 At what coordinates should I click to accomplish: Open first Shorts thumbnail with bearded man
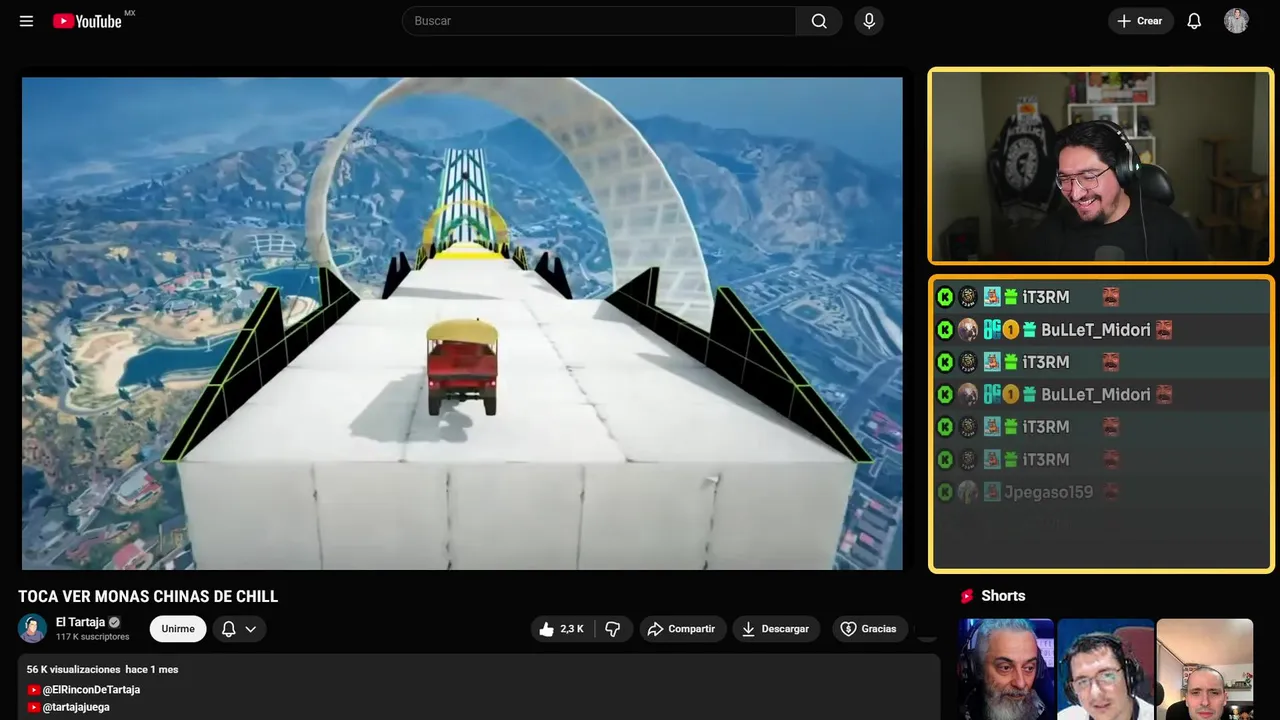click(1006, 669)
